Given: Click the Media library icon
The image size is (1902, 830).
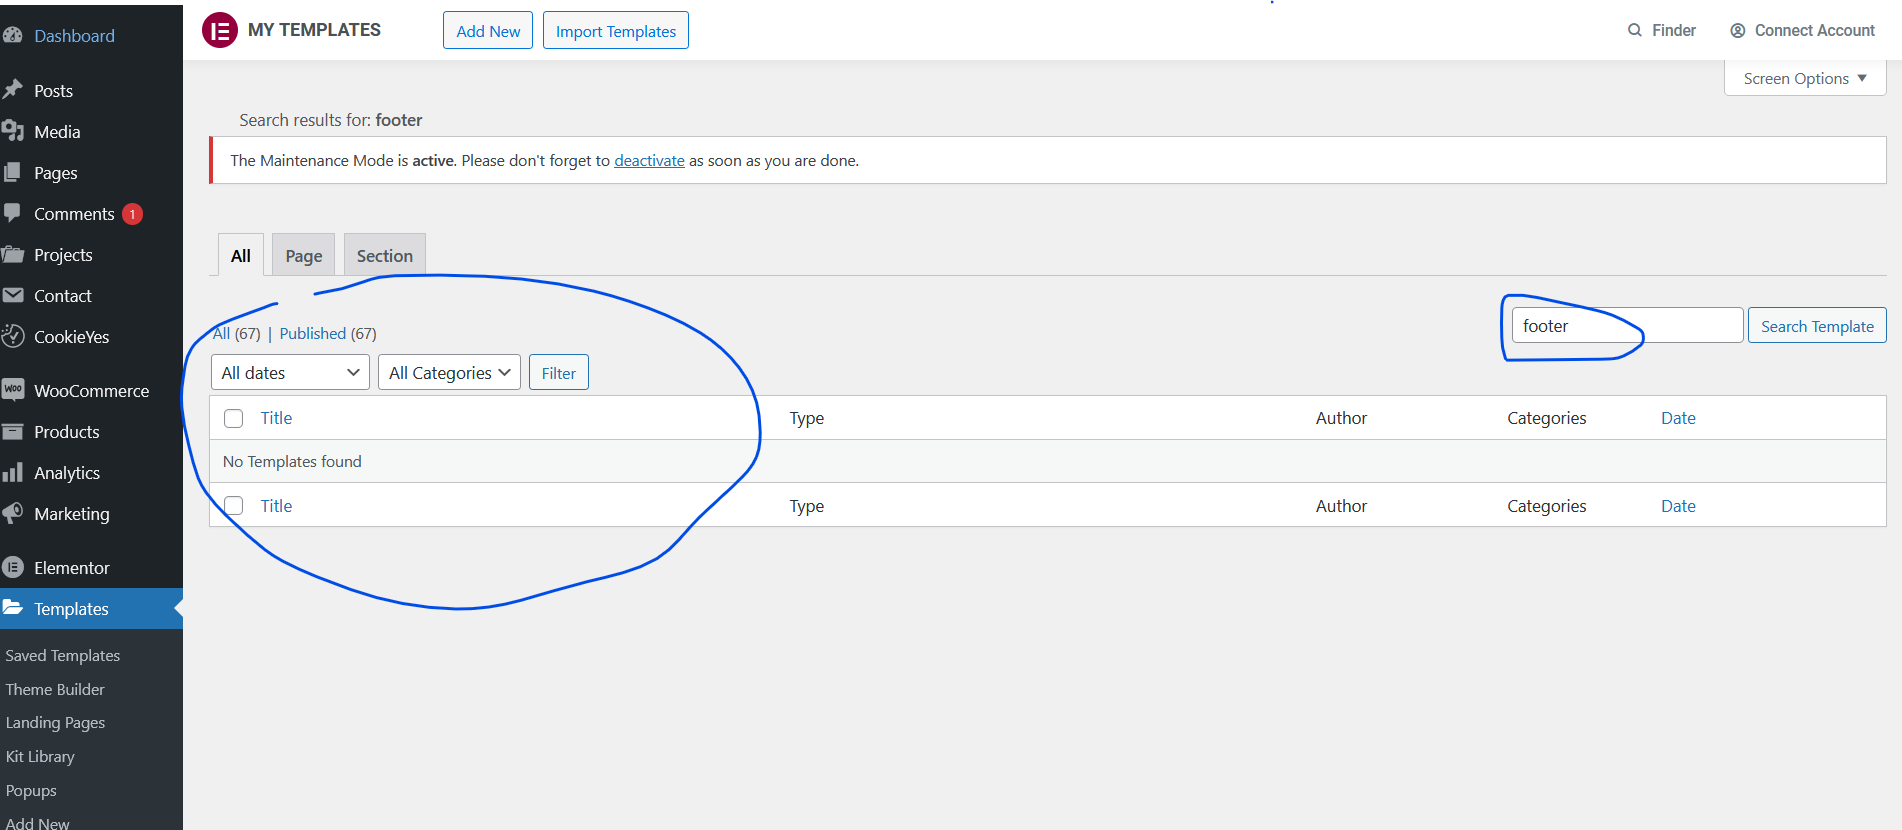Looking at the screenshot, I should click(12, 131).
